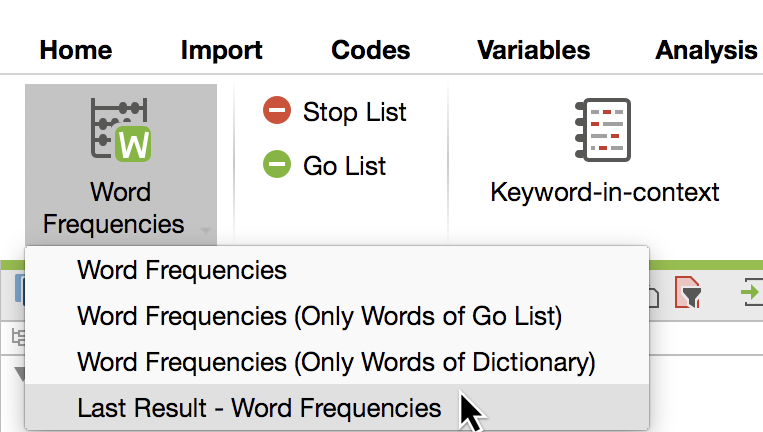The width and height of the screenshot is (763, 432).
Task: Switch to the Import tab
Action: [x=221, y=50]
